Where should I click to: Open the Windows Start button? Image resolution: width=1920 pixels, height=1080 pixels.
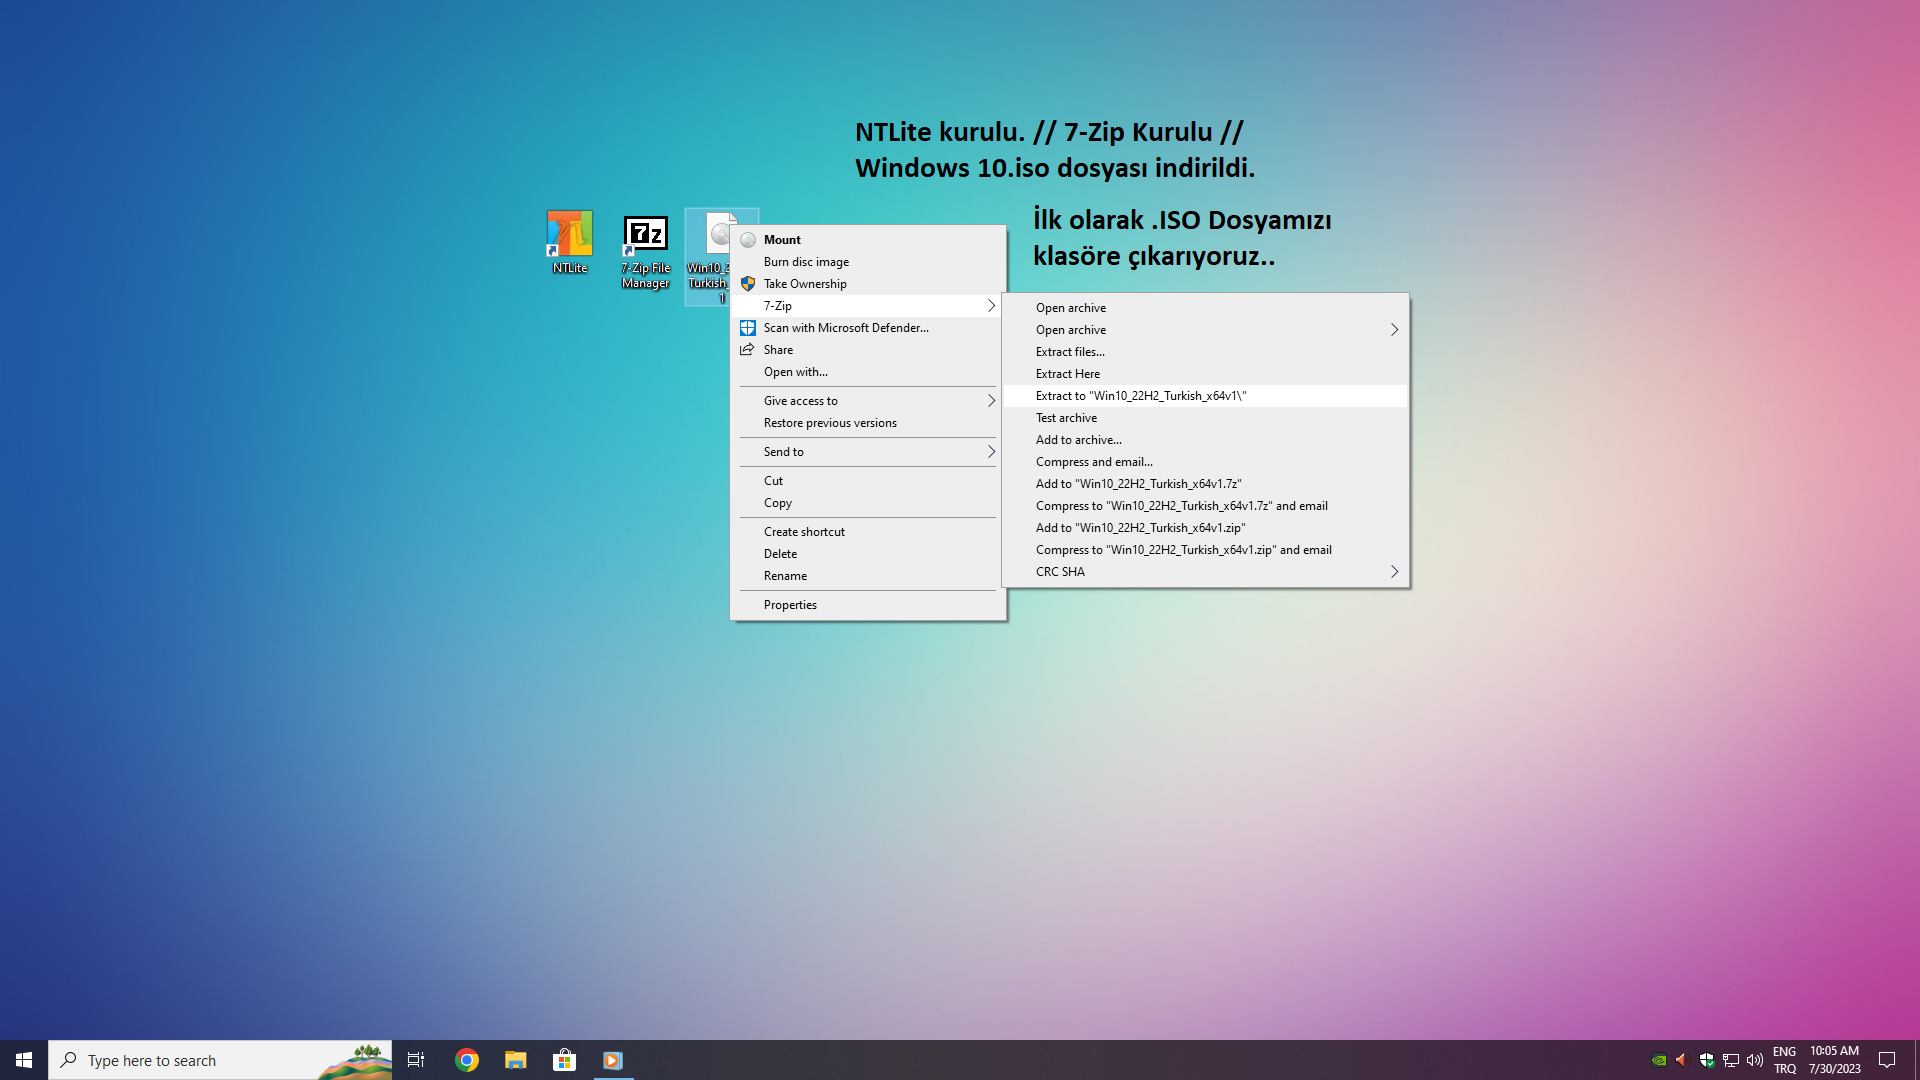[24, 1060]
